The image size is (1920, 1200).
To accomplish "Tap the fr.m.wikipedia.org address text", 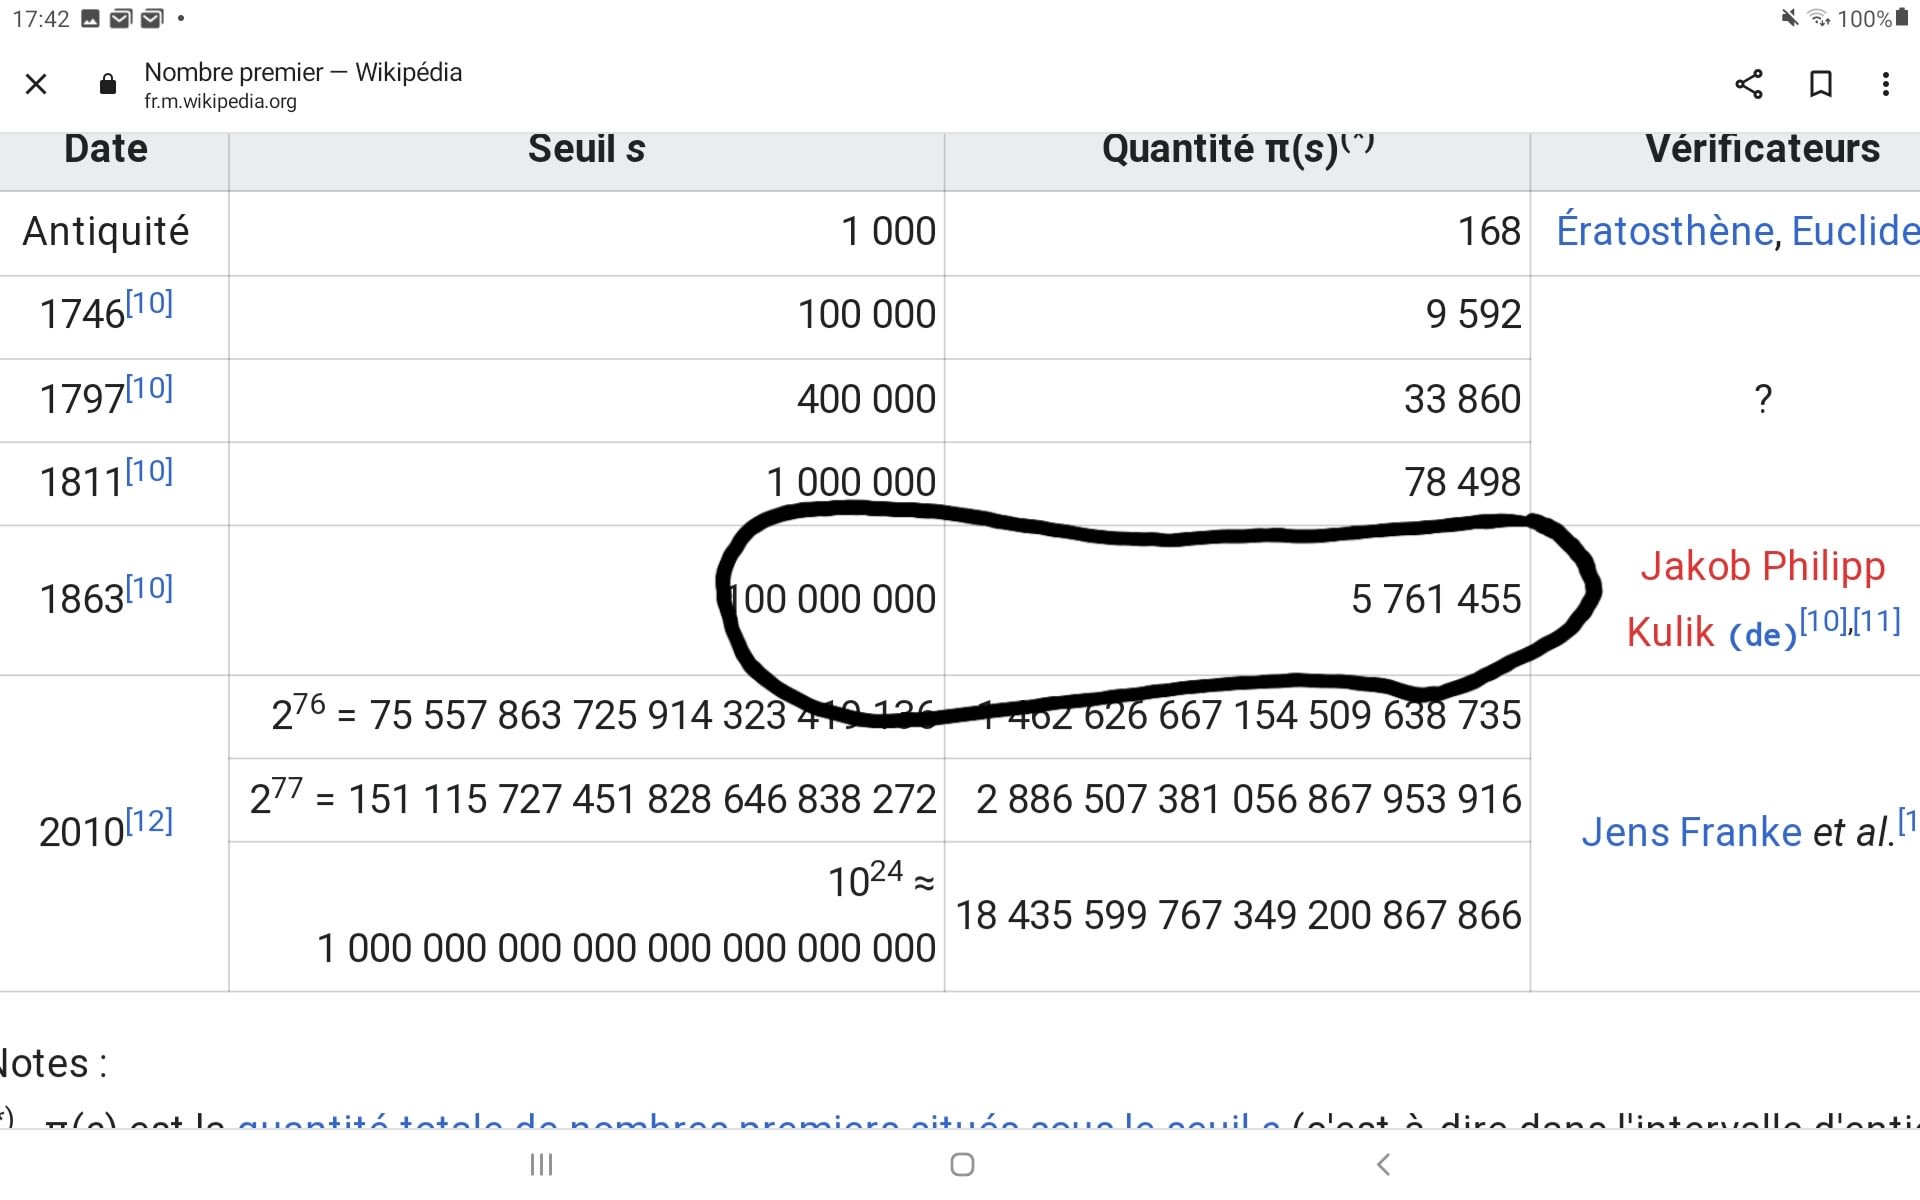I will click(220, 101).
